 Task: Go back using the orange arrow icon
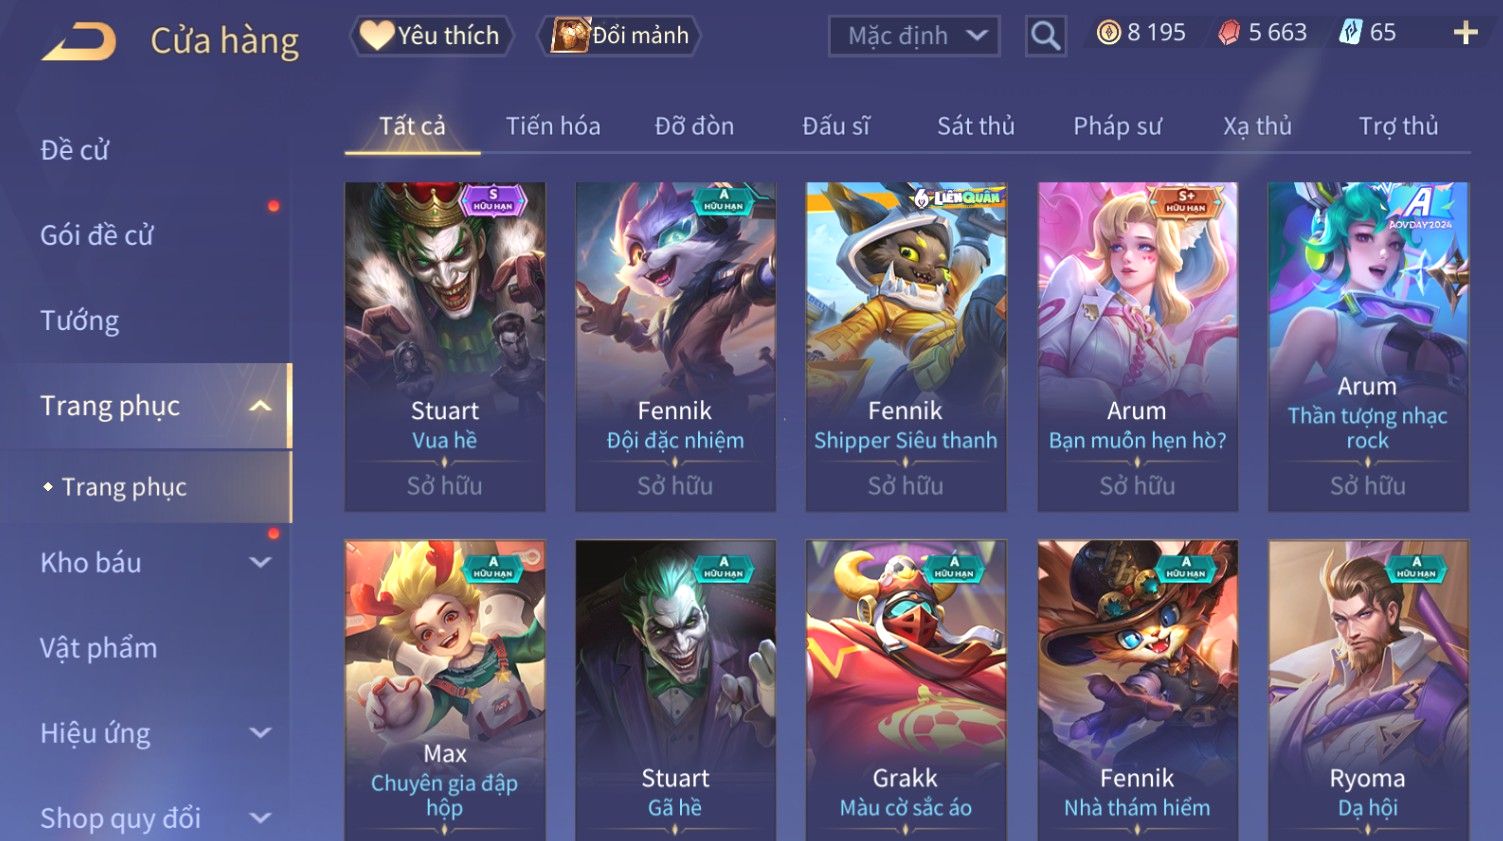(x=79, y=42)
